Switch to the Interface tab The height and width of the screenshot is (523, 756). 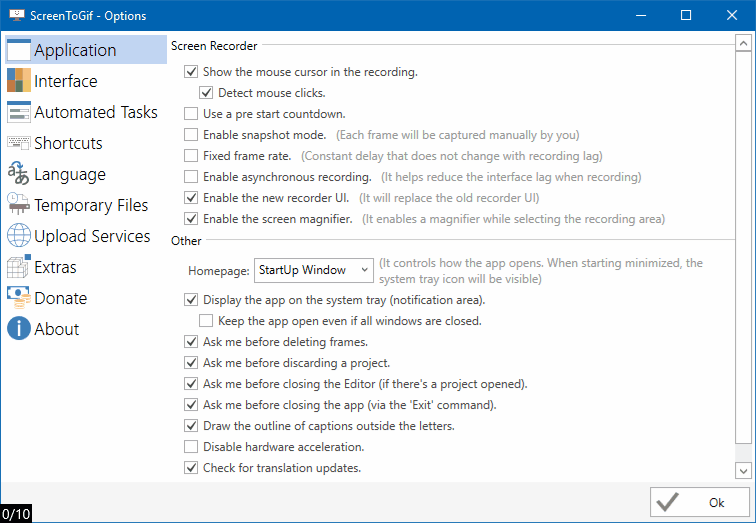[86, 81]
